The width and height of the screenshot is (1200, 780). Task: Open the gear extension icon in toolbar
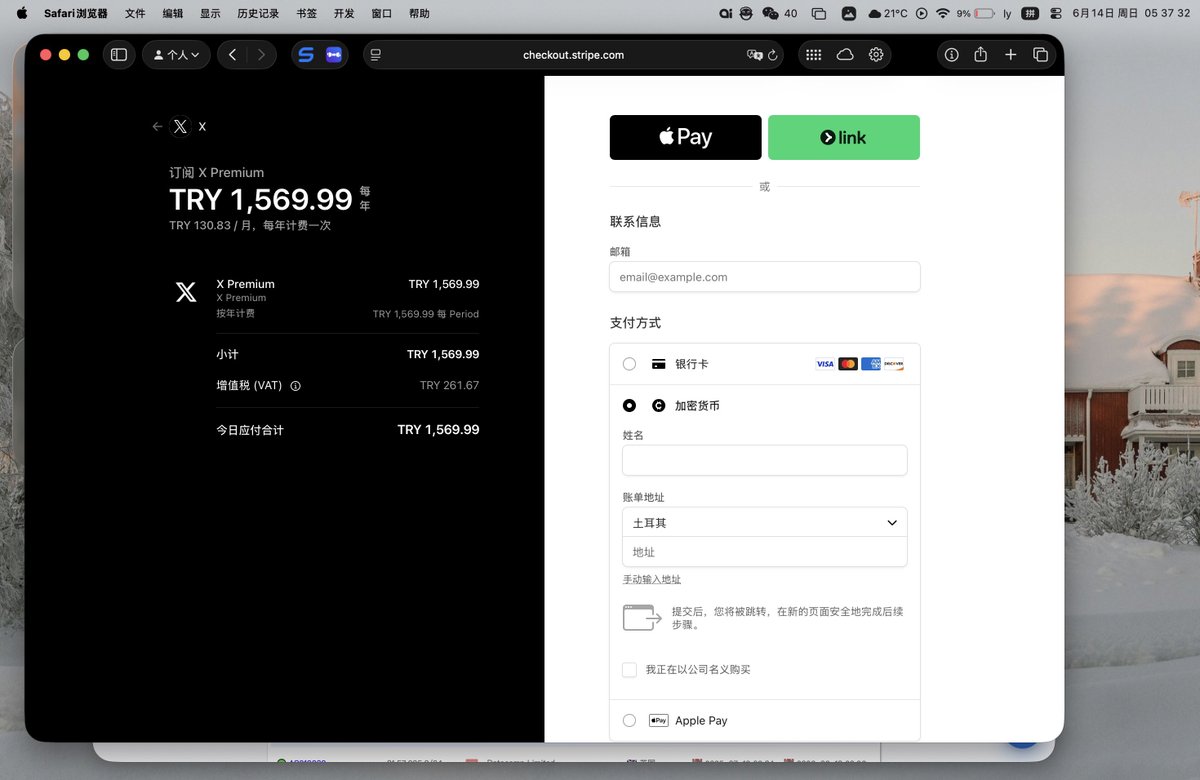[x=876, y=55]
